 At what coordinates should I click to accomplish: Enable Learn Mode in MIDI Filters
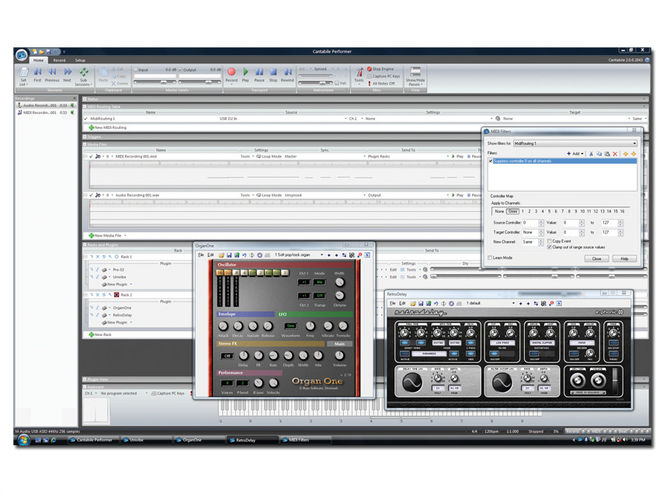490,257
